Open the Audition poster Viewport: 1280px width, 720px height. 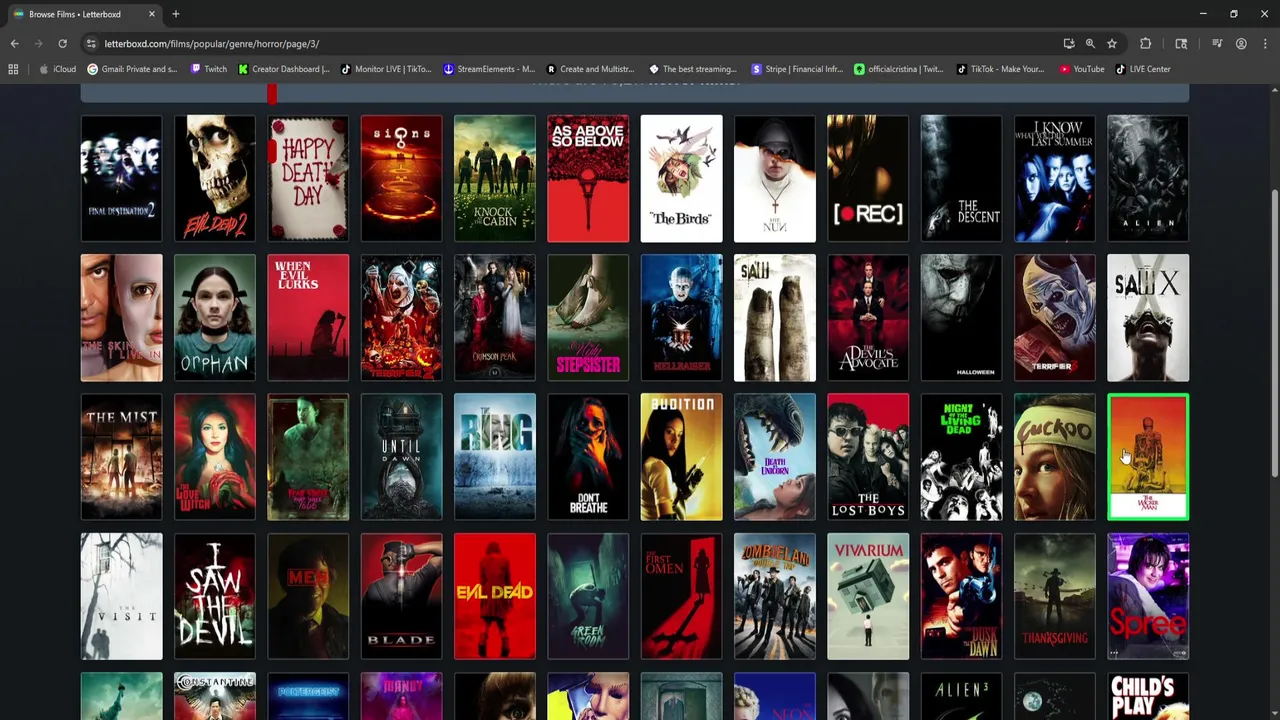tap(681, 457)
